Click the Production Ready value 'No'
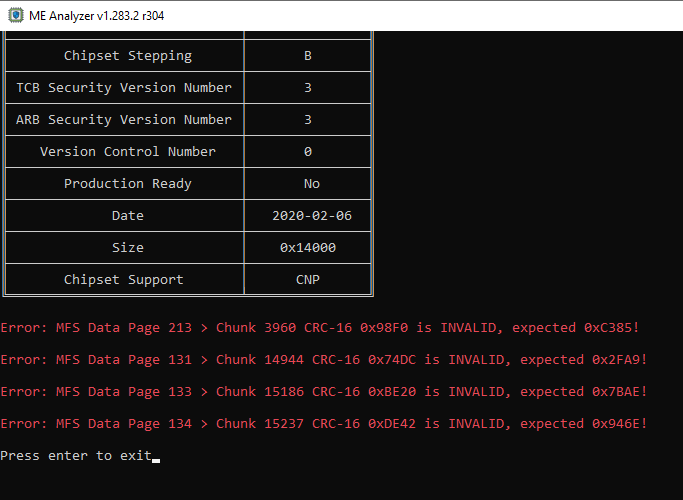This screenshot has height=500, width=683. (x=312, y=184)
